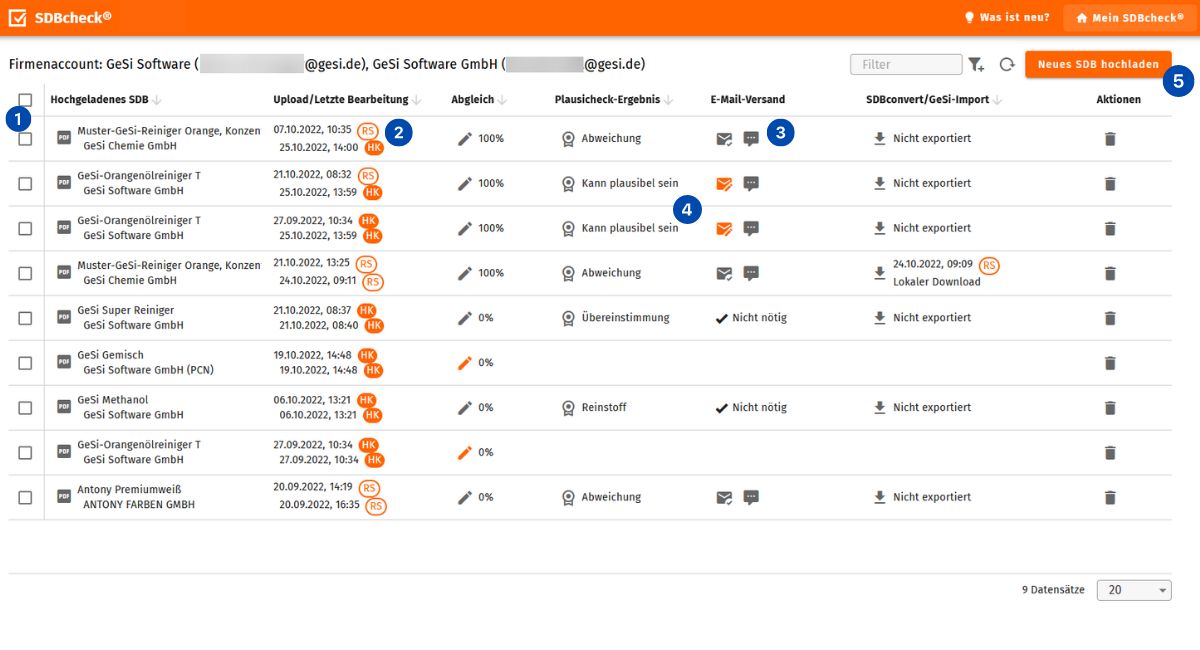Delete "GeSi Methanol" using its trash icon
1200x650 pixels.
click(x=1110, y=407)
